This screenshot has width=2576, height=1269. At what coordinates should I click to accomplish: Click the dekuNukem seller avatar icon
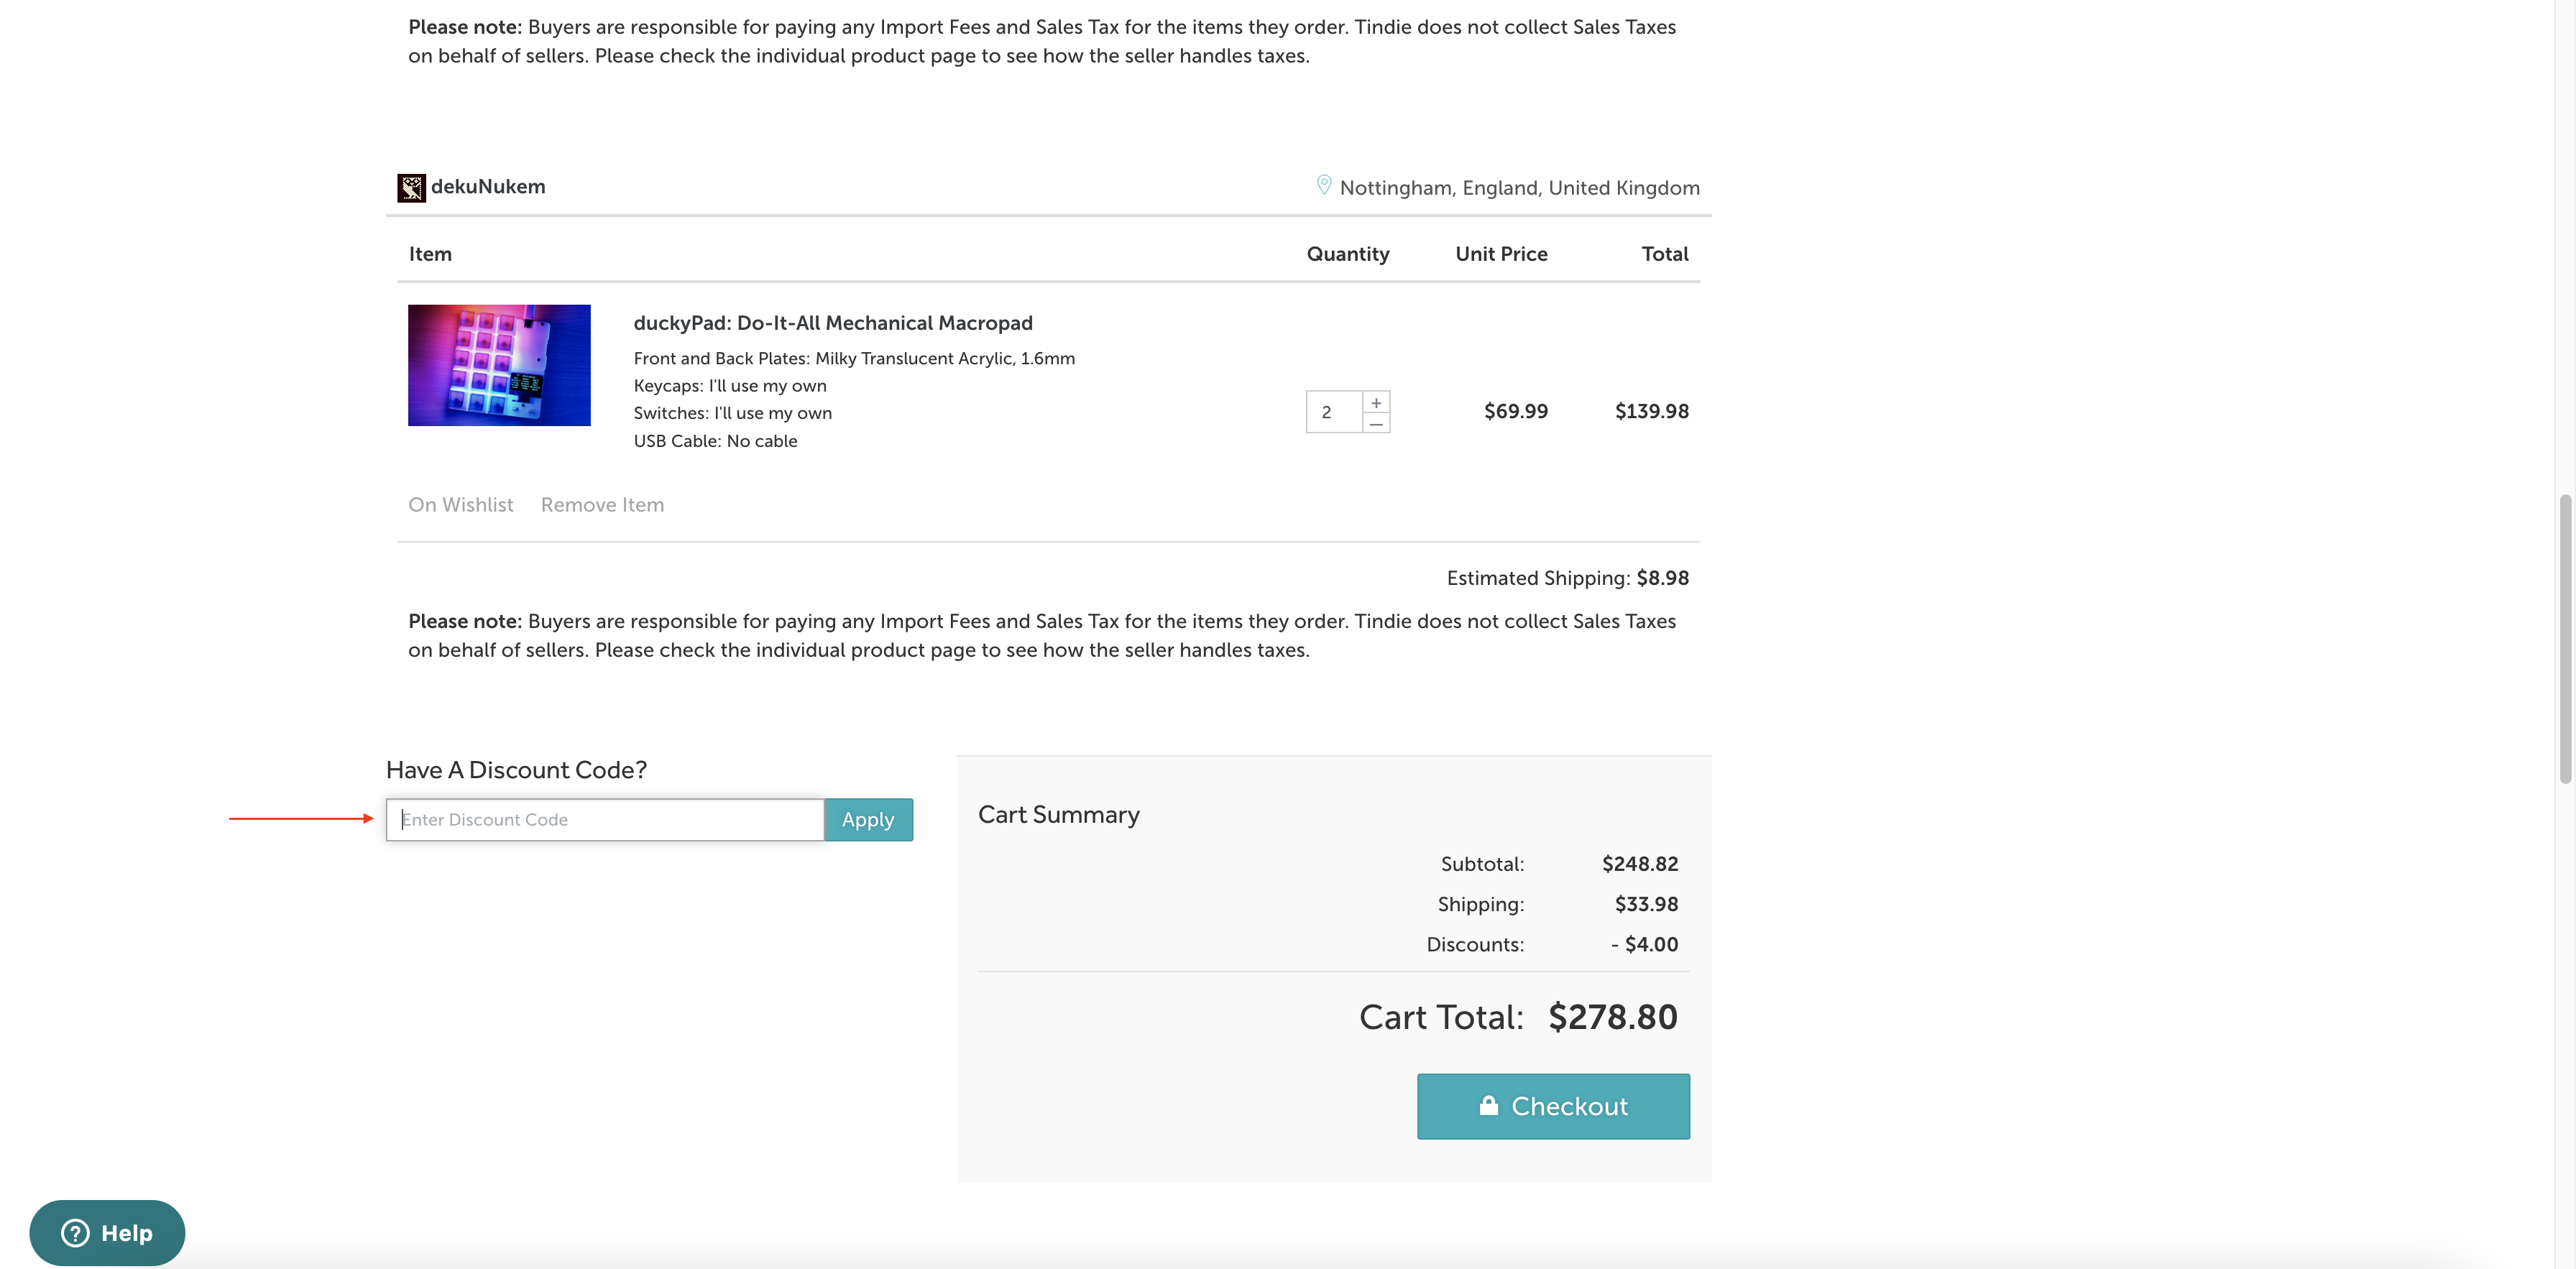pos(411,187)
